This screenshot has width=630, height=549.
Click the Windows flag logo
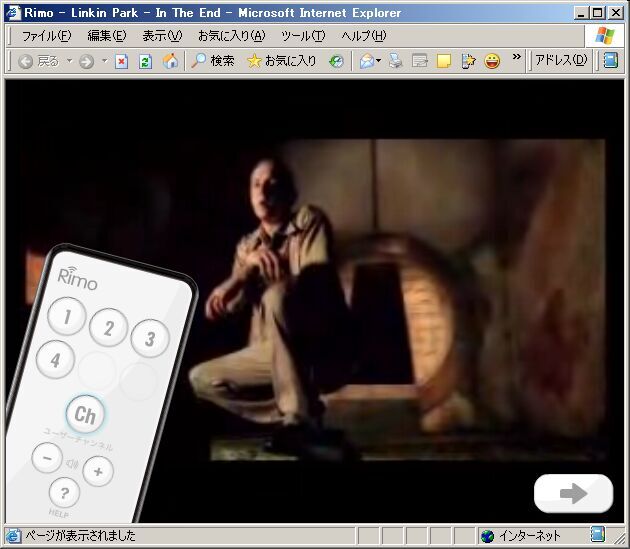pyautogui.click(x=605, y=36)
